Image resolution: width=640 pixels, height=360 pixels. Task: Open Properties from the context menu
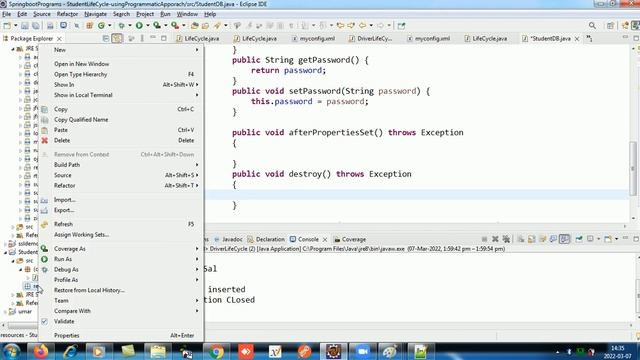click(x=122, y=336)
